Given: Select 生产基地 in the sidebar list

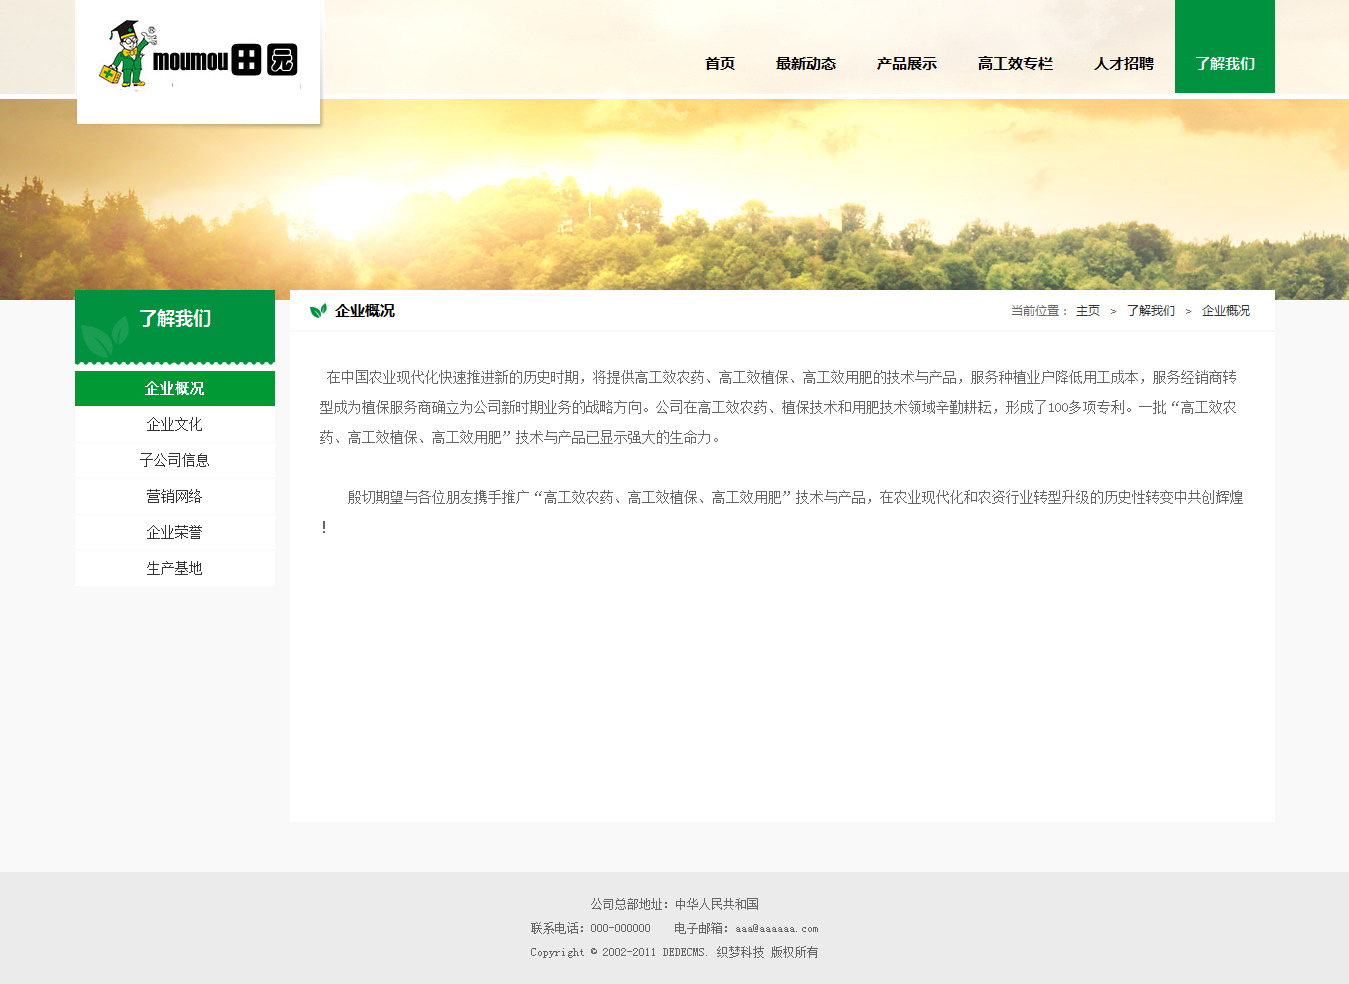Looking at the screenshot, I should coord(175,568).
